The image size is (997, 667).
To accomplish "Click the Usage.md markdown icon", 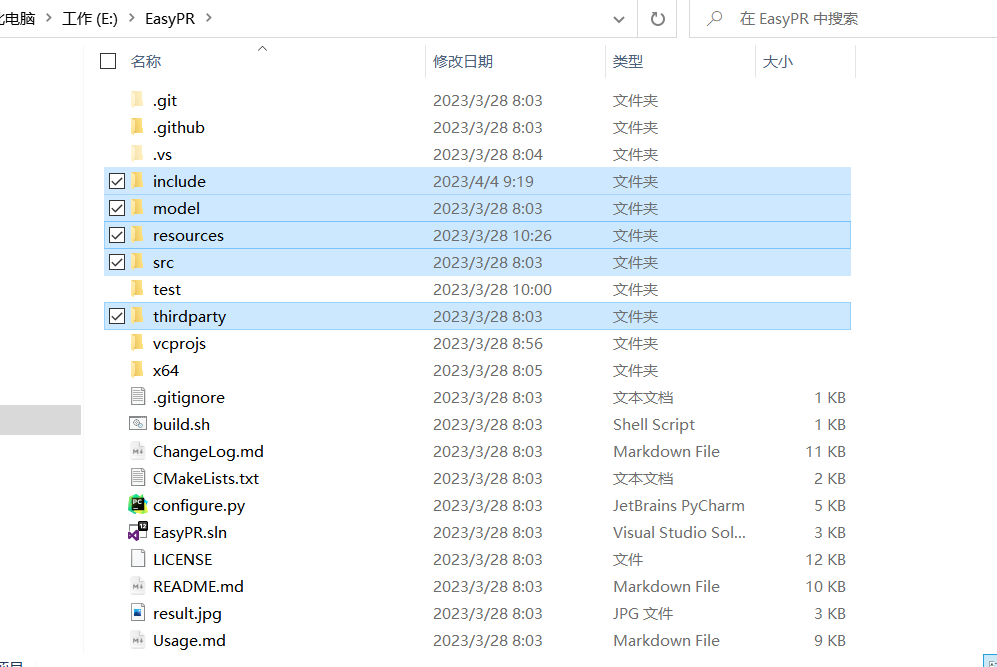I will click(138, 640).
